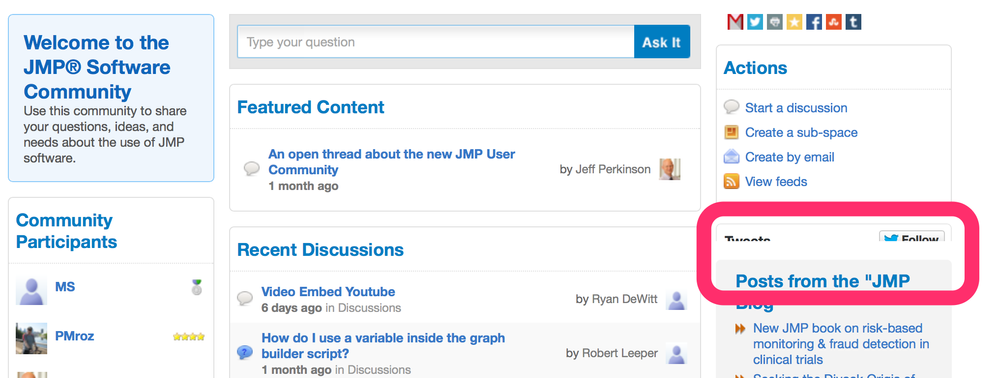This screenshot has height=378, width=999.
Task: Open View feeds link
Action: pos(776,182)
